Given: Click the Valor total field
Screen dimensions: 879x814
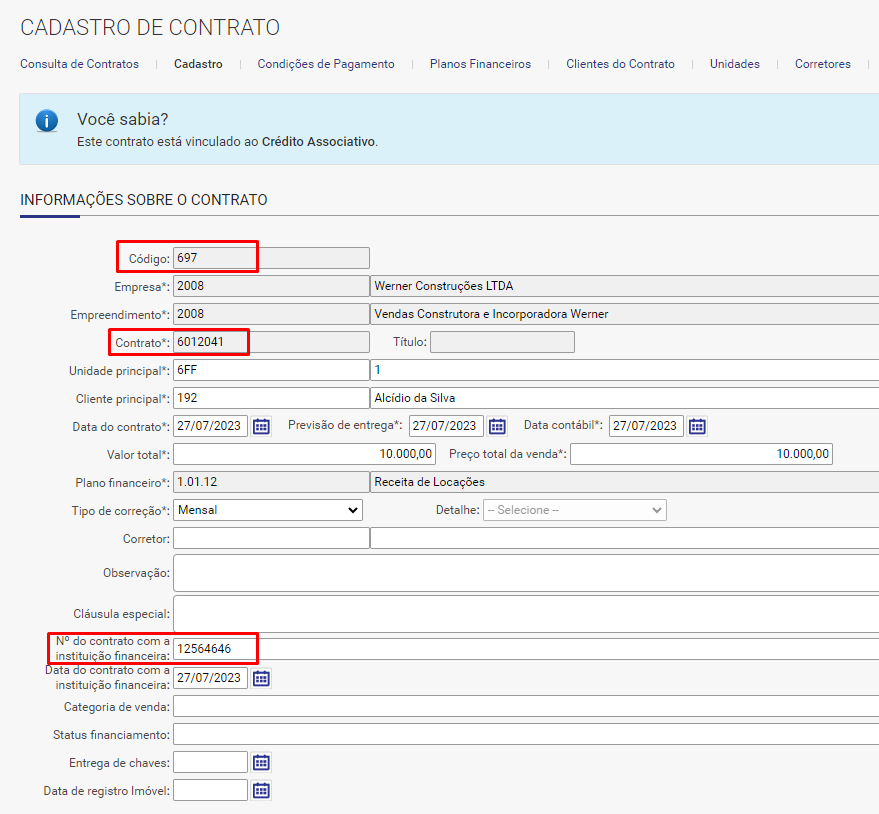Looking at the screenshot, I should (304, 454).
